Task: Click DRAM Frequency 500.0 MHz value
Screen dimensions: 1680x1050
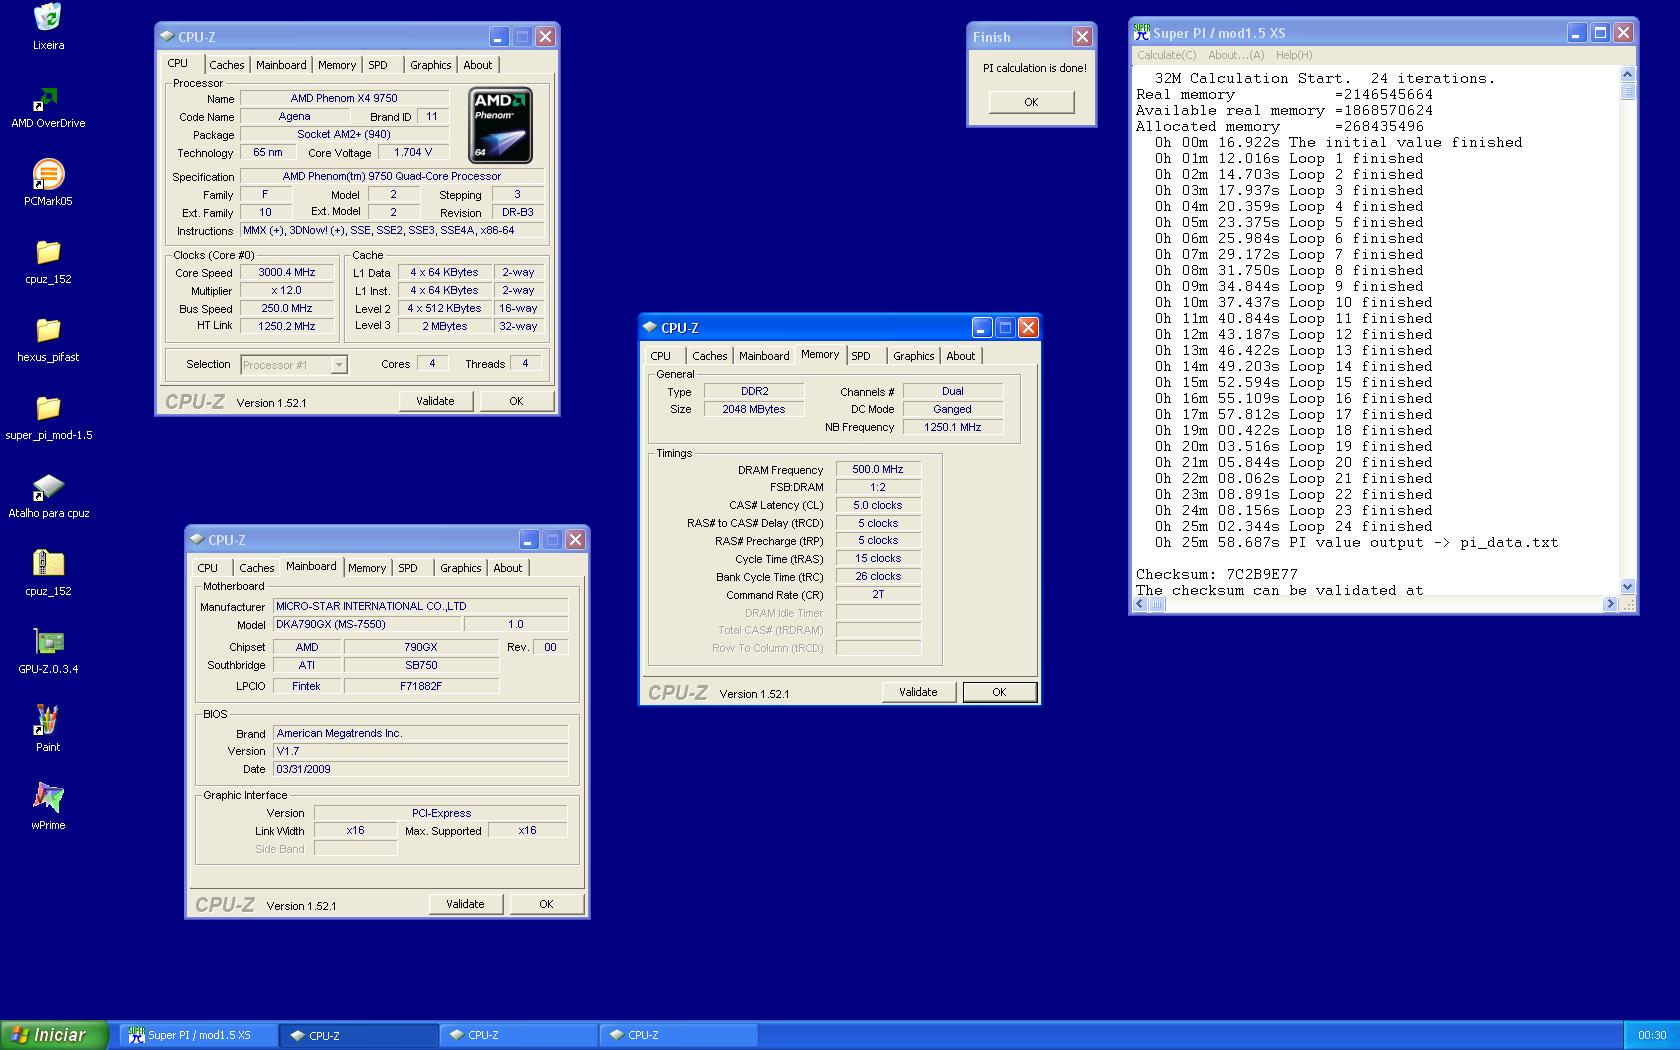Action: click(878, 469)
